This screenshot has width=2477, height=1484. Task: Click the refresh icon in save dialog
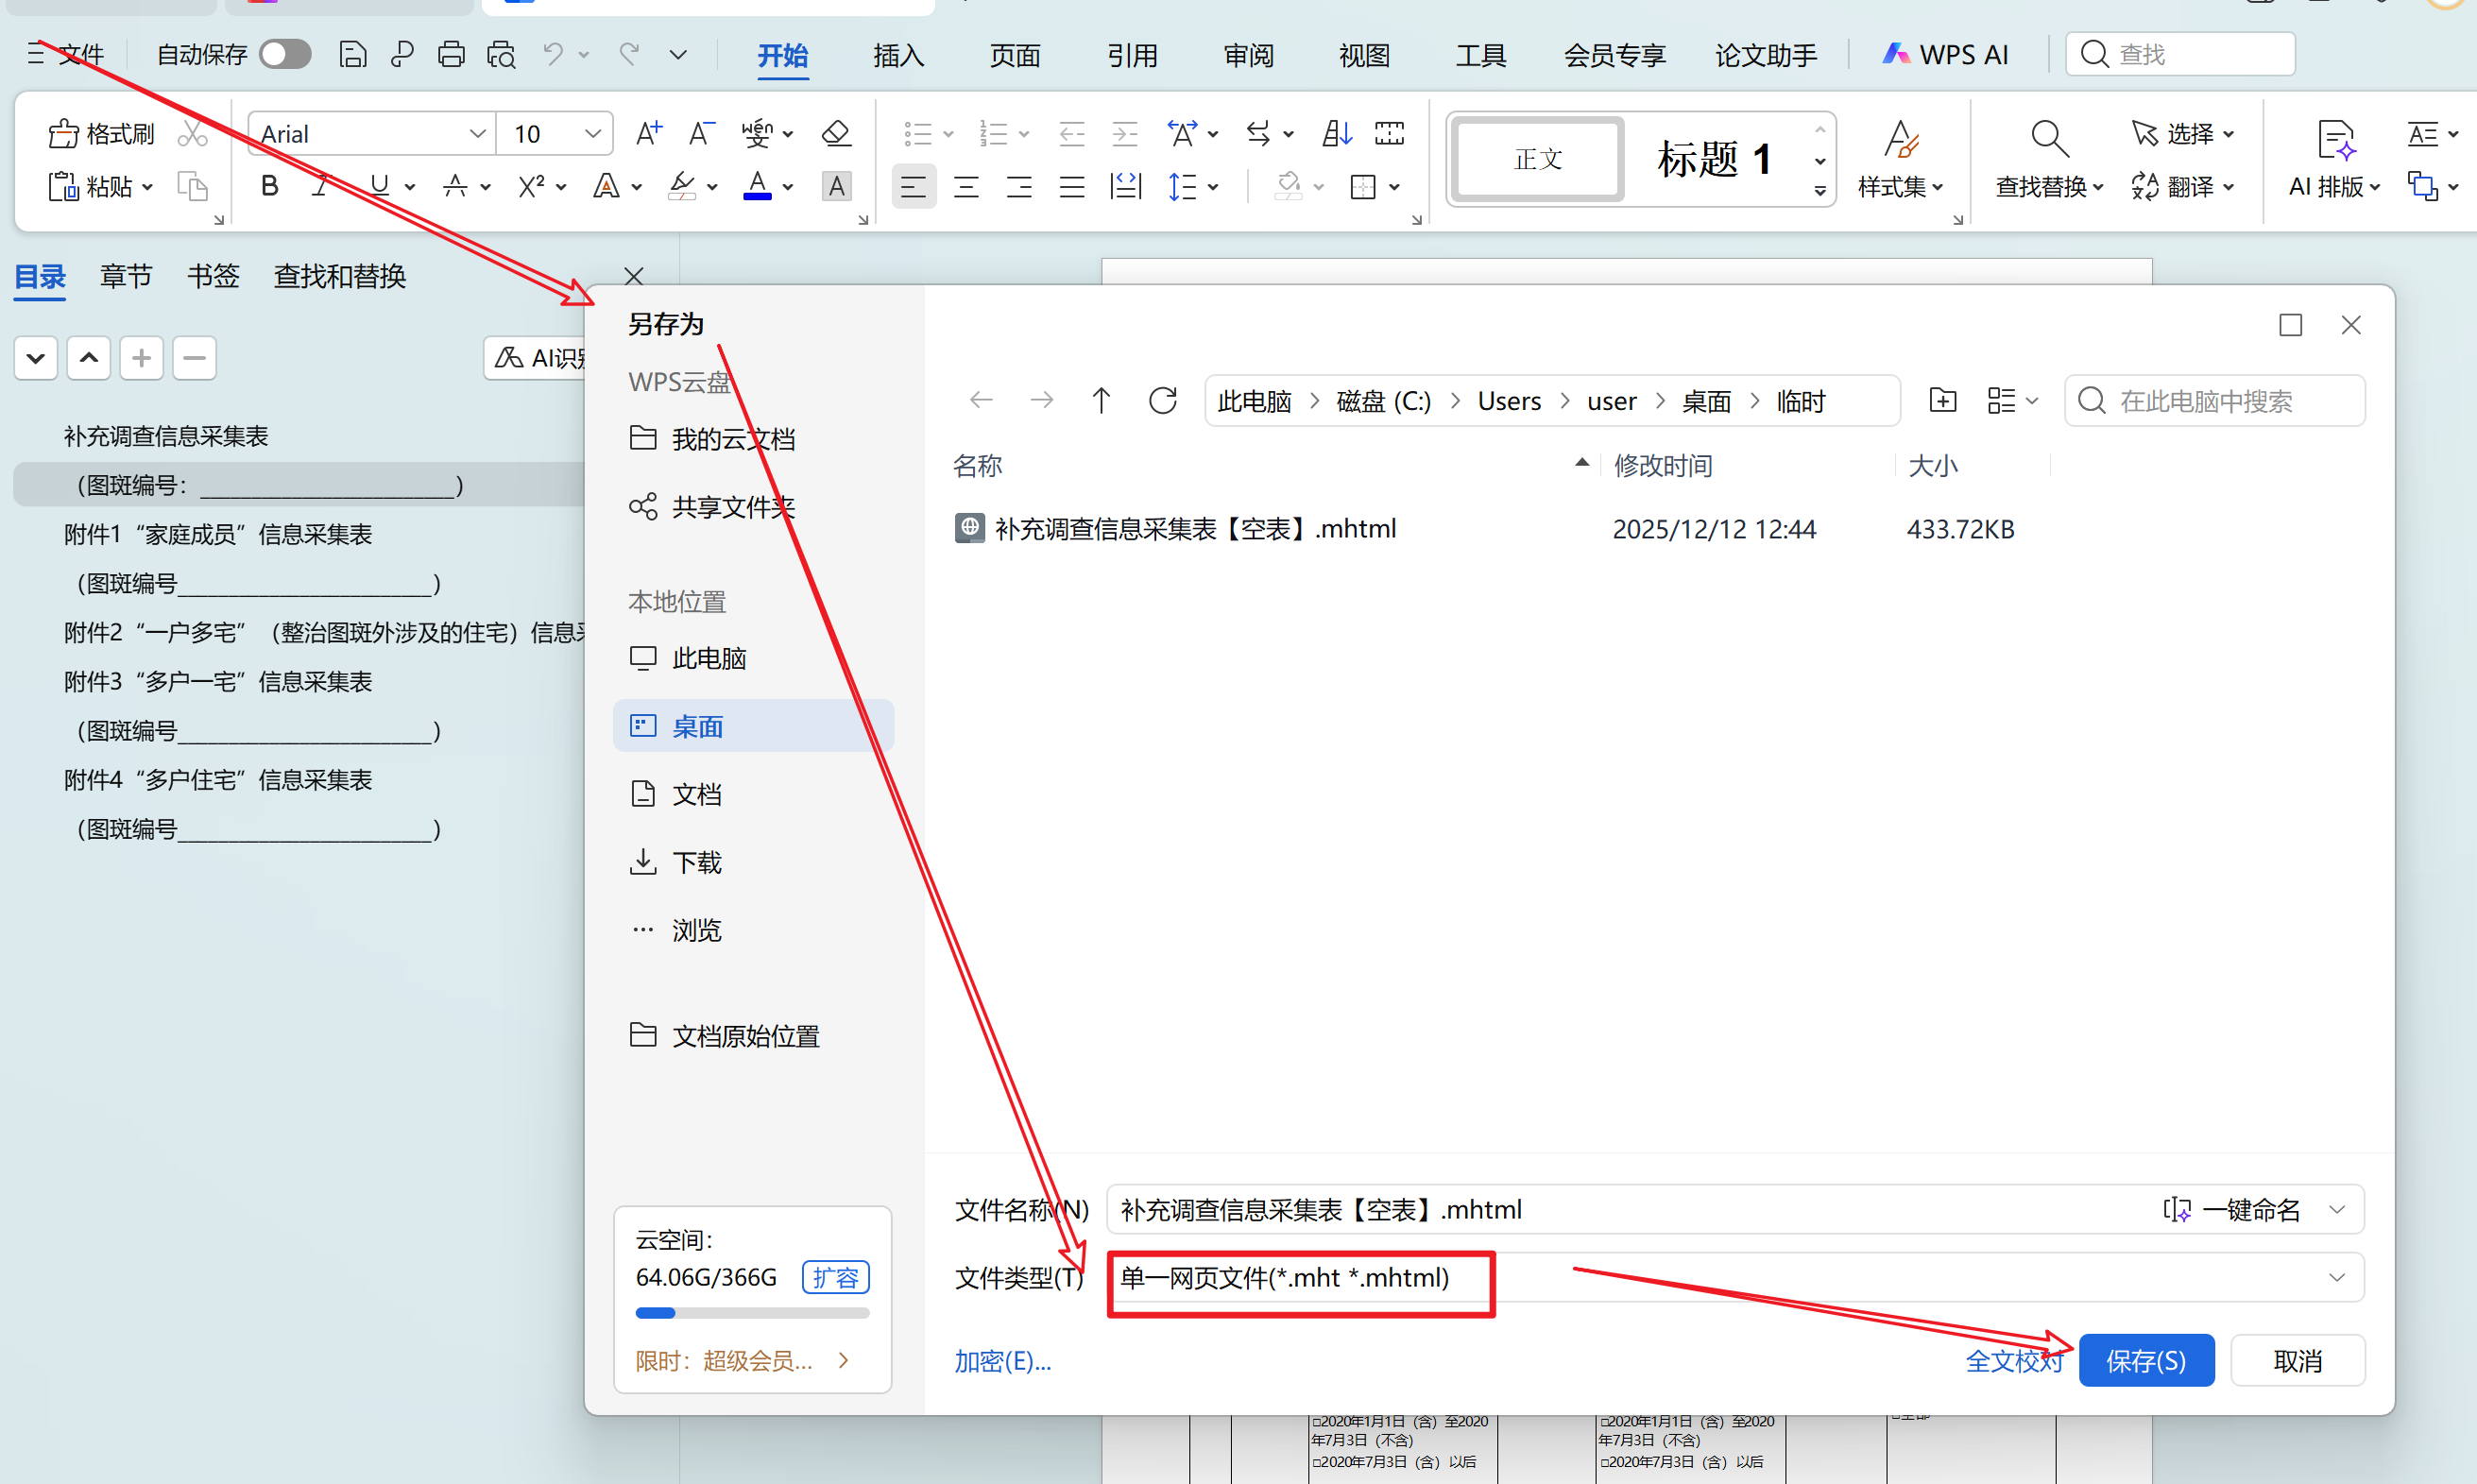click(1162, 401)
